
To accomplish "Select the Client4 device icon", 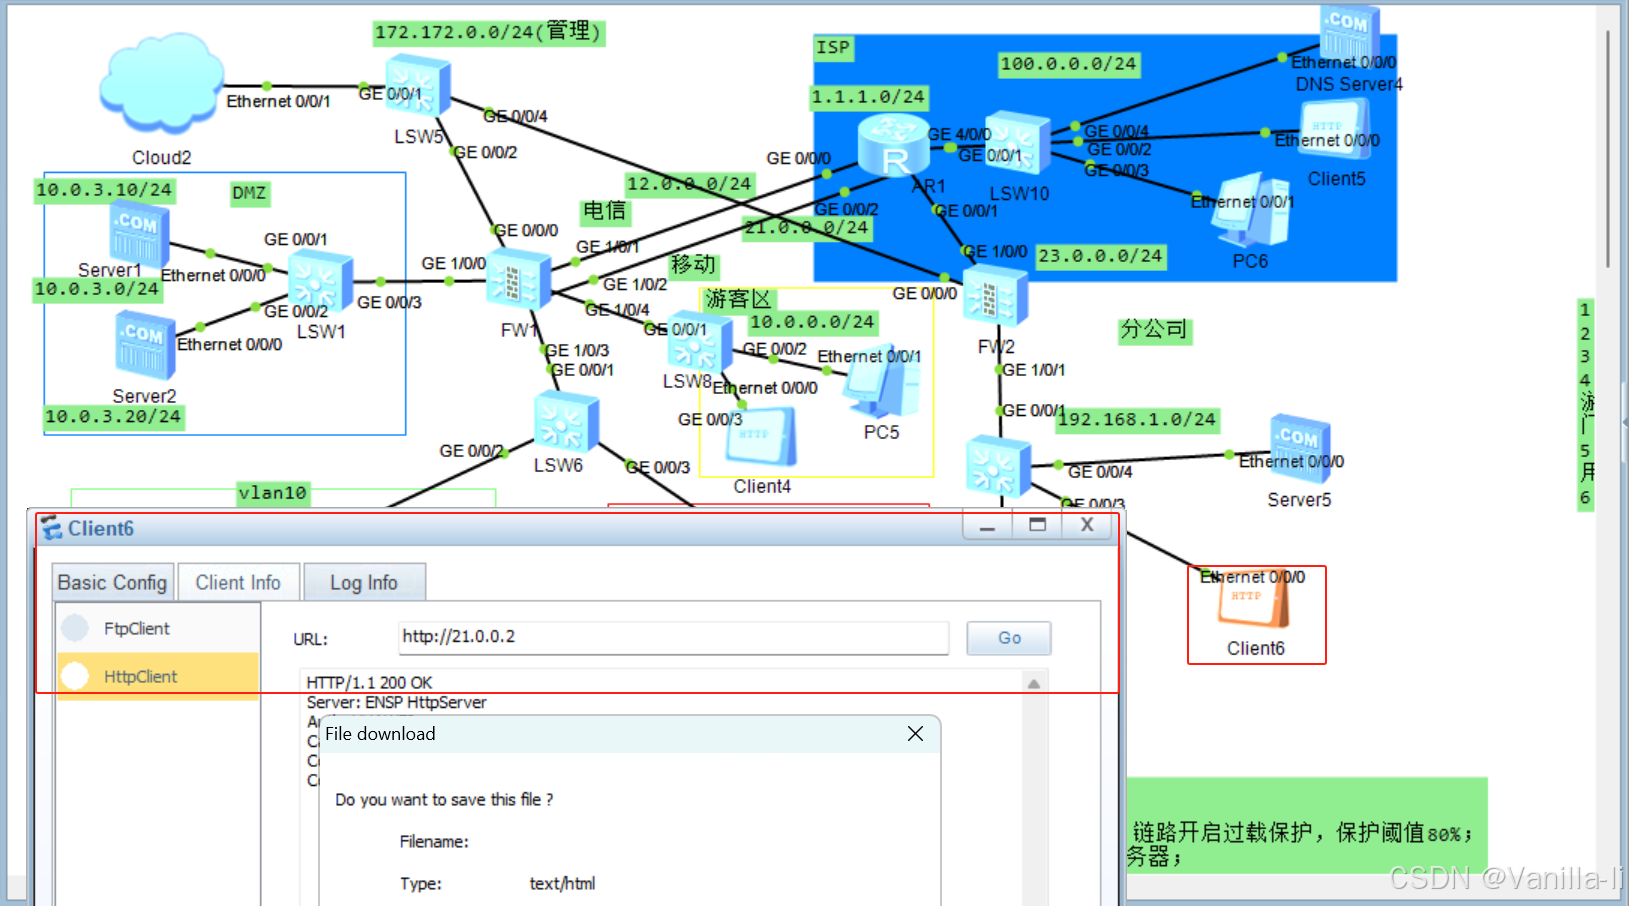I will 761,437.
